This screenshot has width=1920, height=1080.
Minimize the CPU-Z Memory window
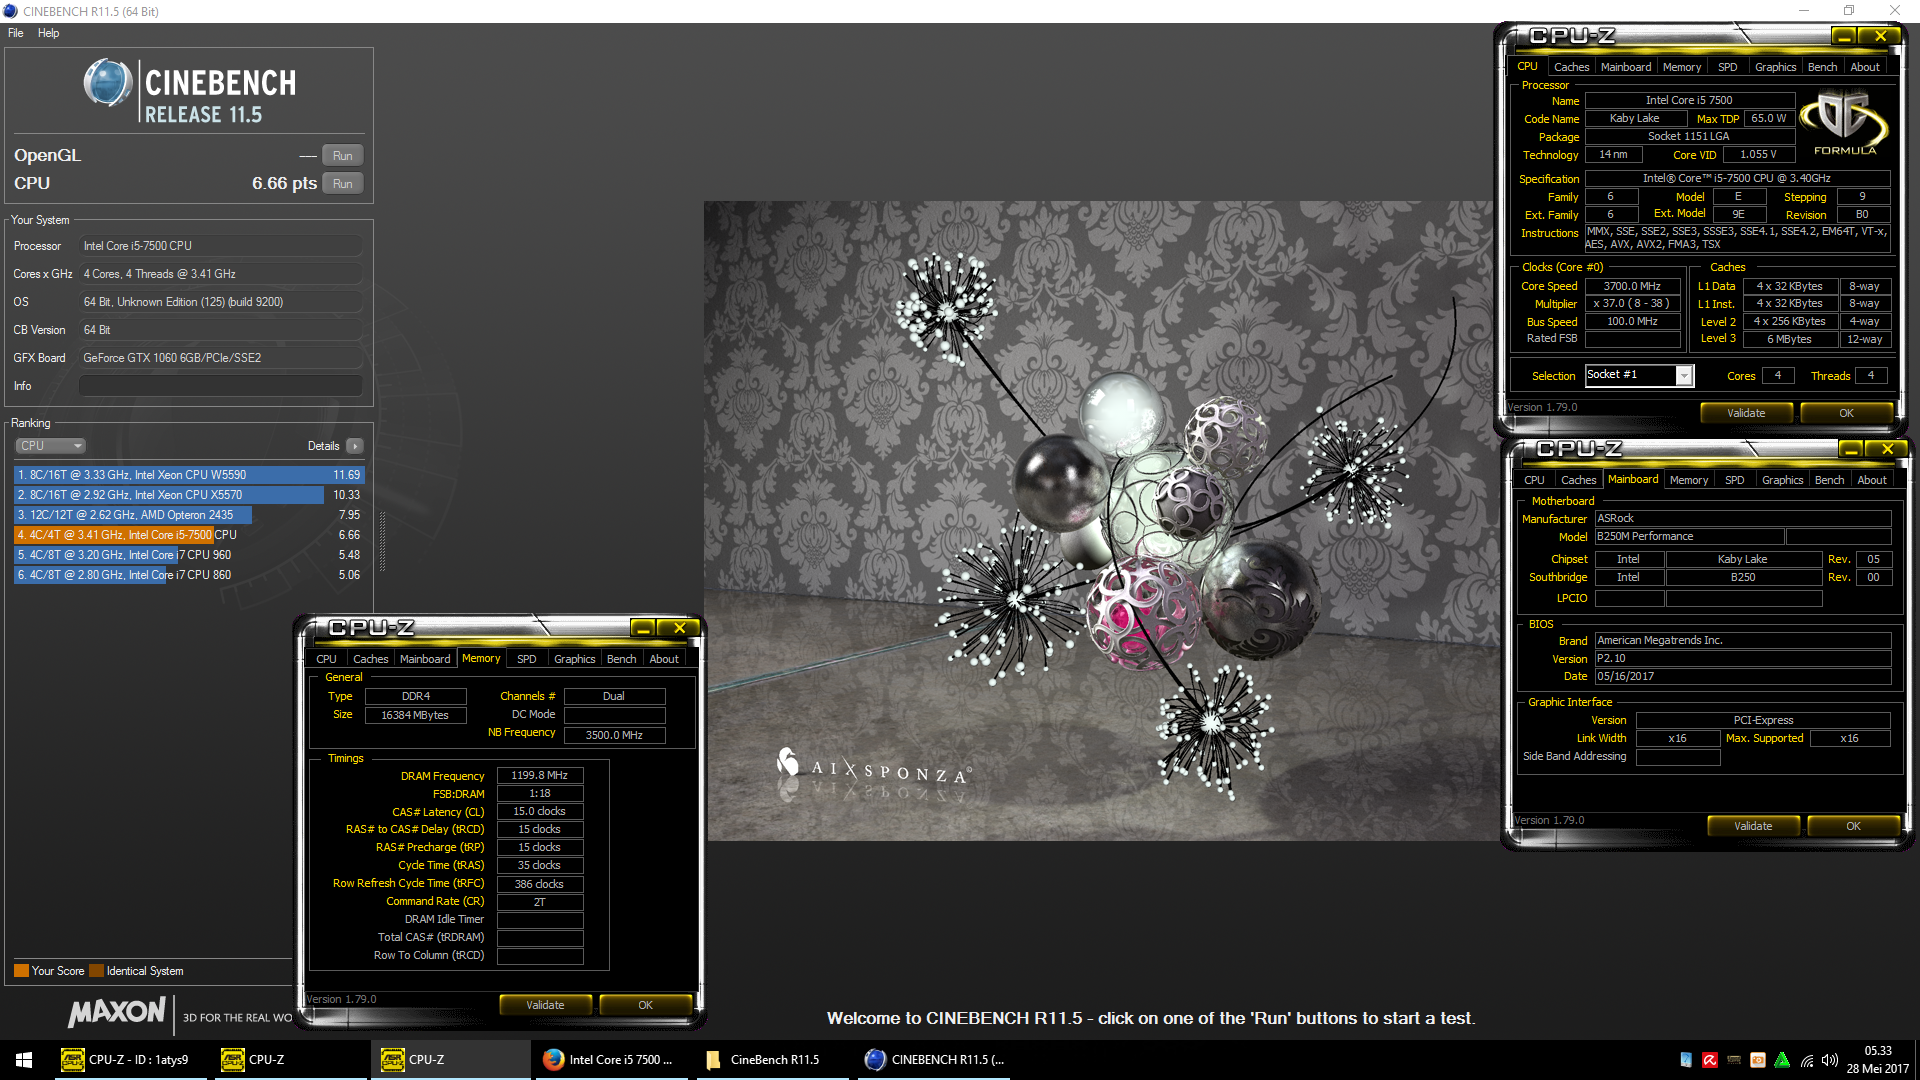tap(643, 628)
